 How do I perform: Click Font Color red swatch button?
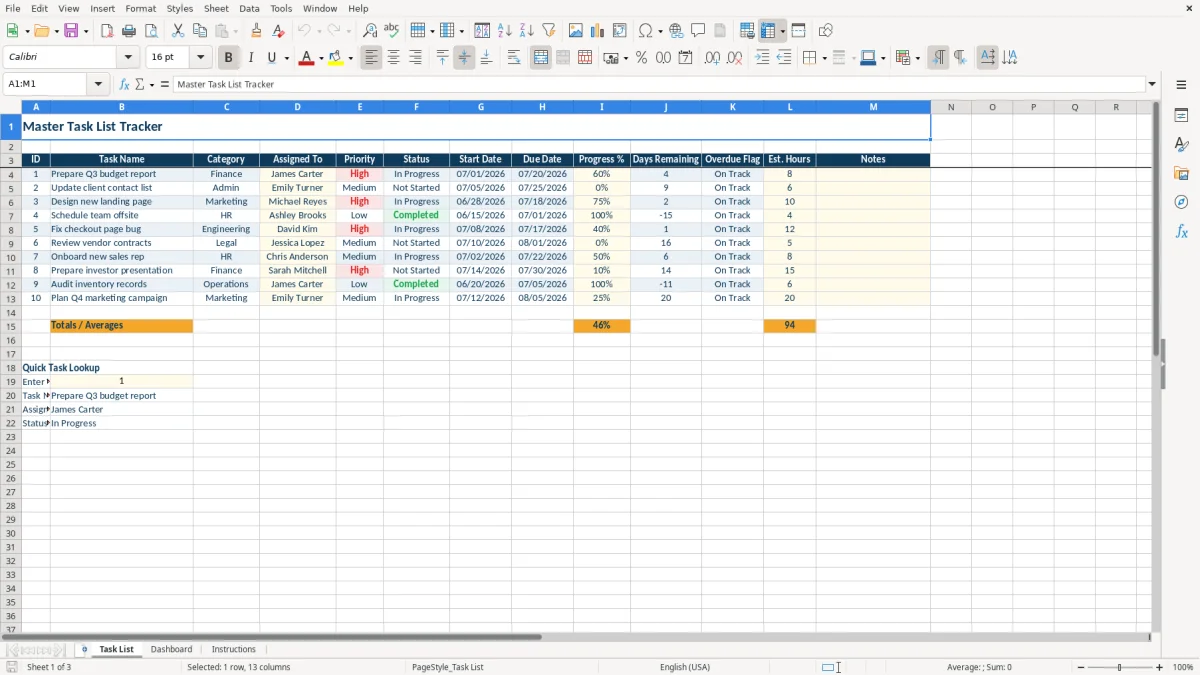pos(306,58)
